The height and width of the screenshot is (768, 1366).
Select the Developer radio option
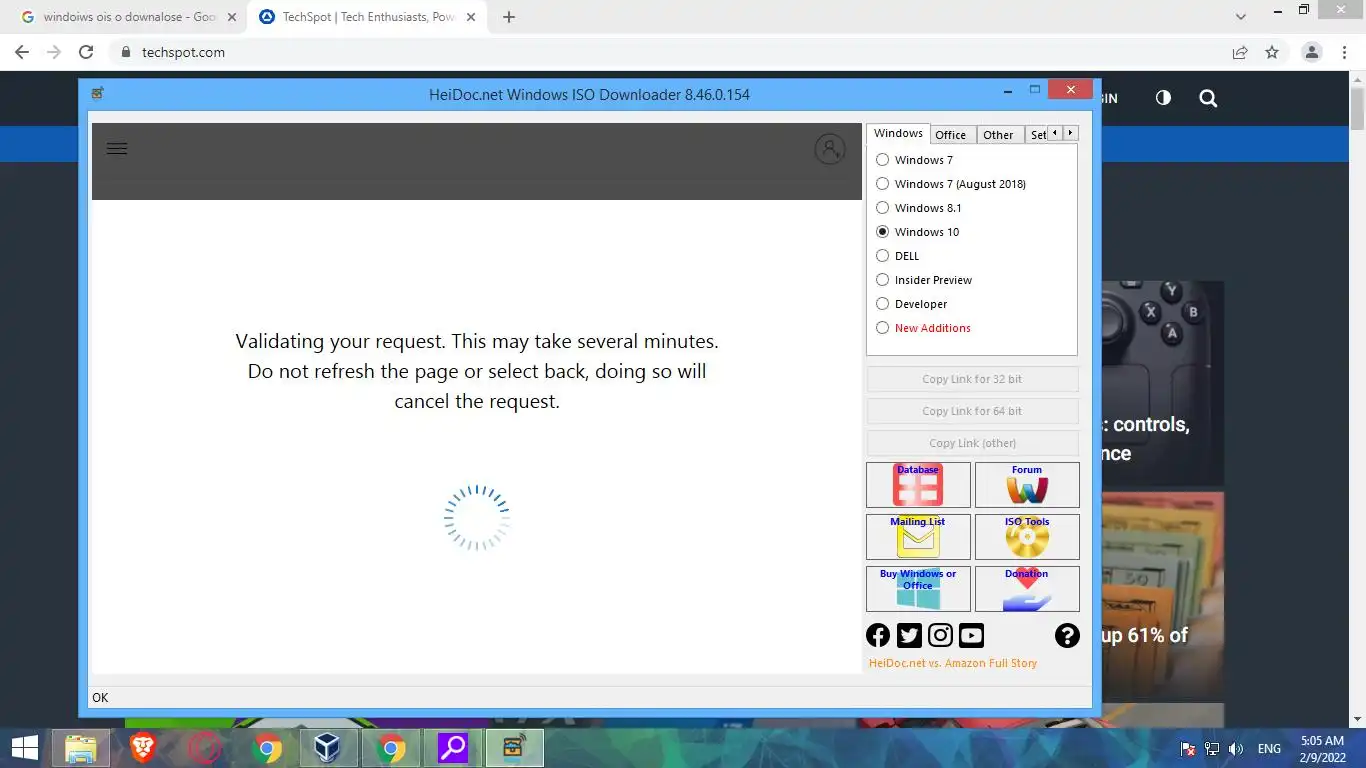[911, 304]
